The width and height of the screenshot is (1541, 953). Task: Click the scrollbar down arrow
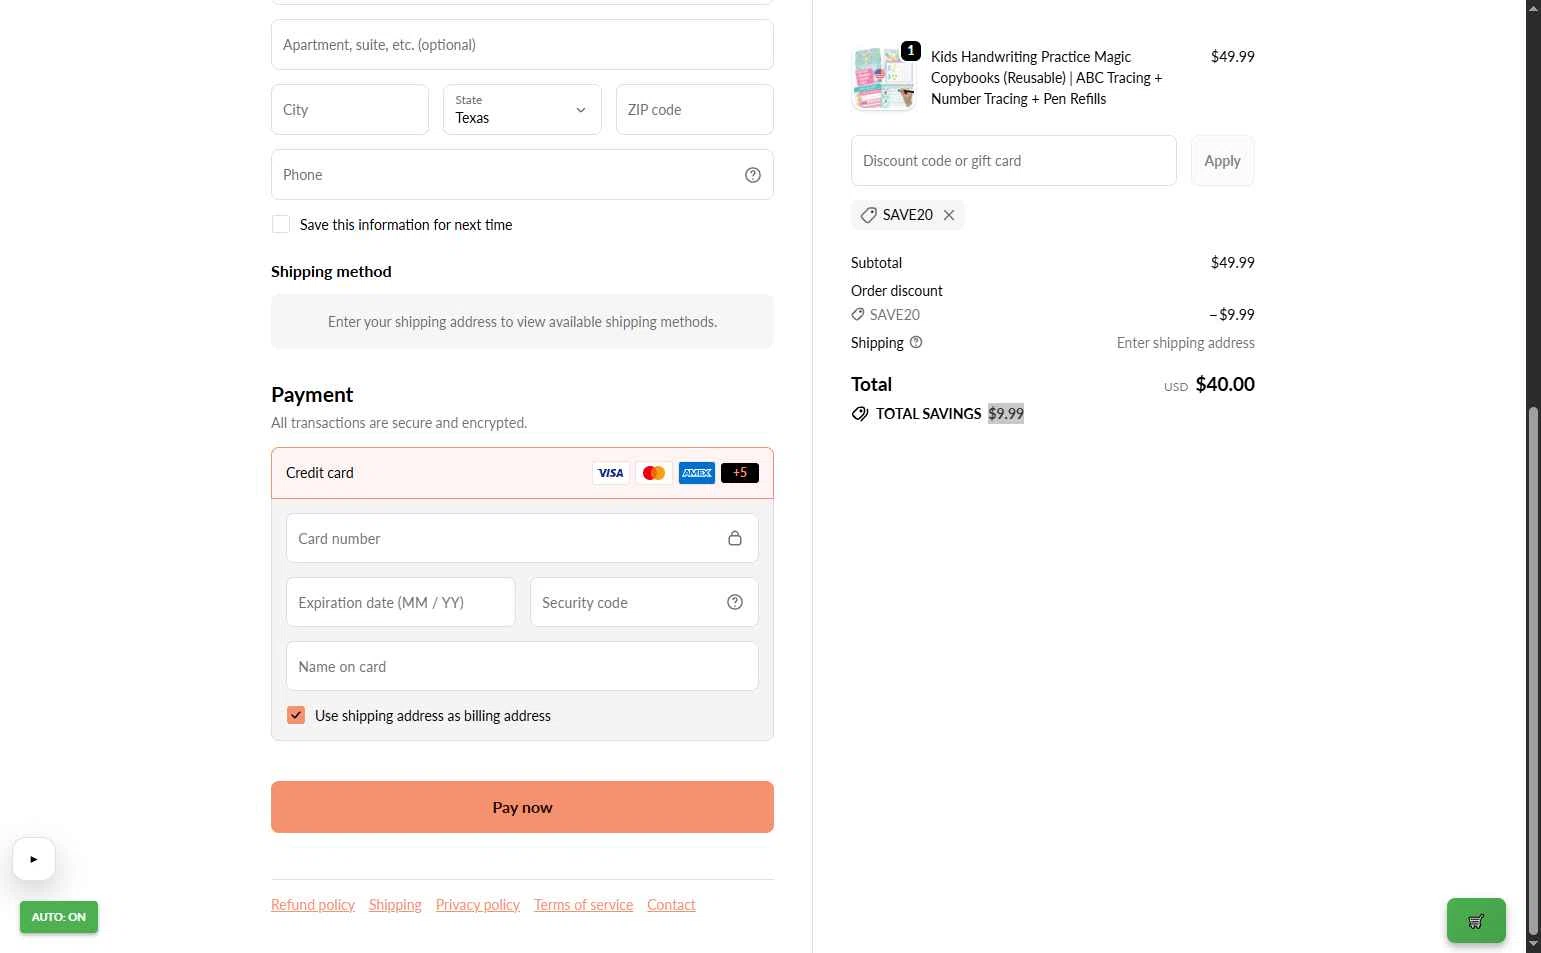click(1534, 945)
